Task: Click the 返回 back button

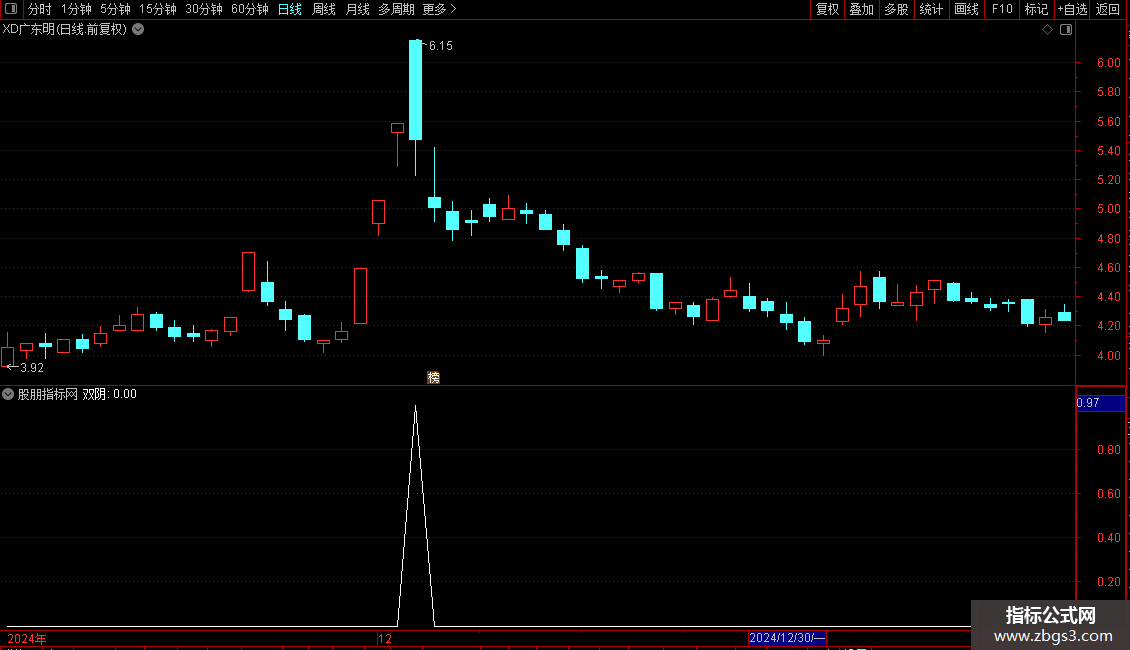Action: pyautogui.click(x=1108, y=9)
